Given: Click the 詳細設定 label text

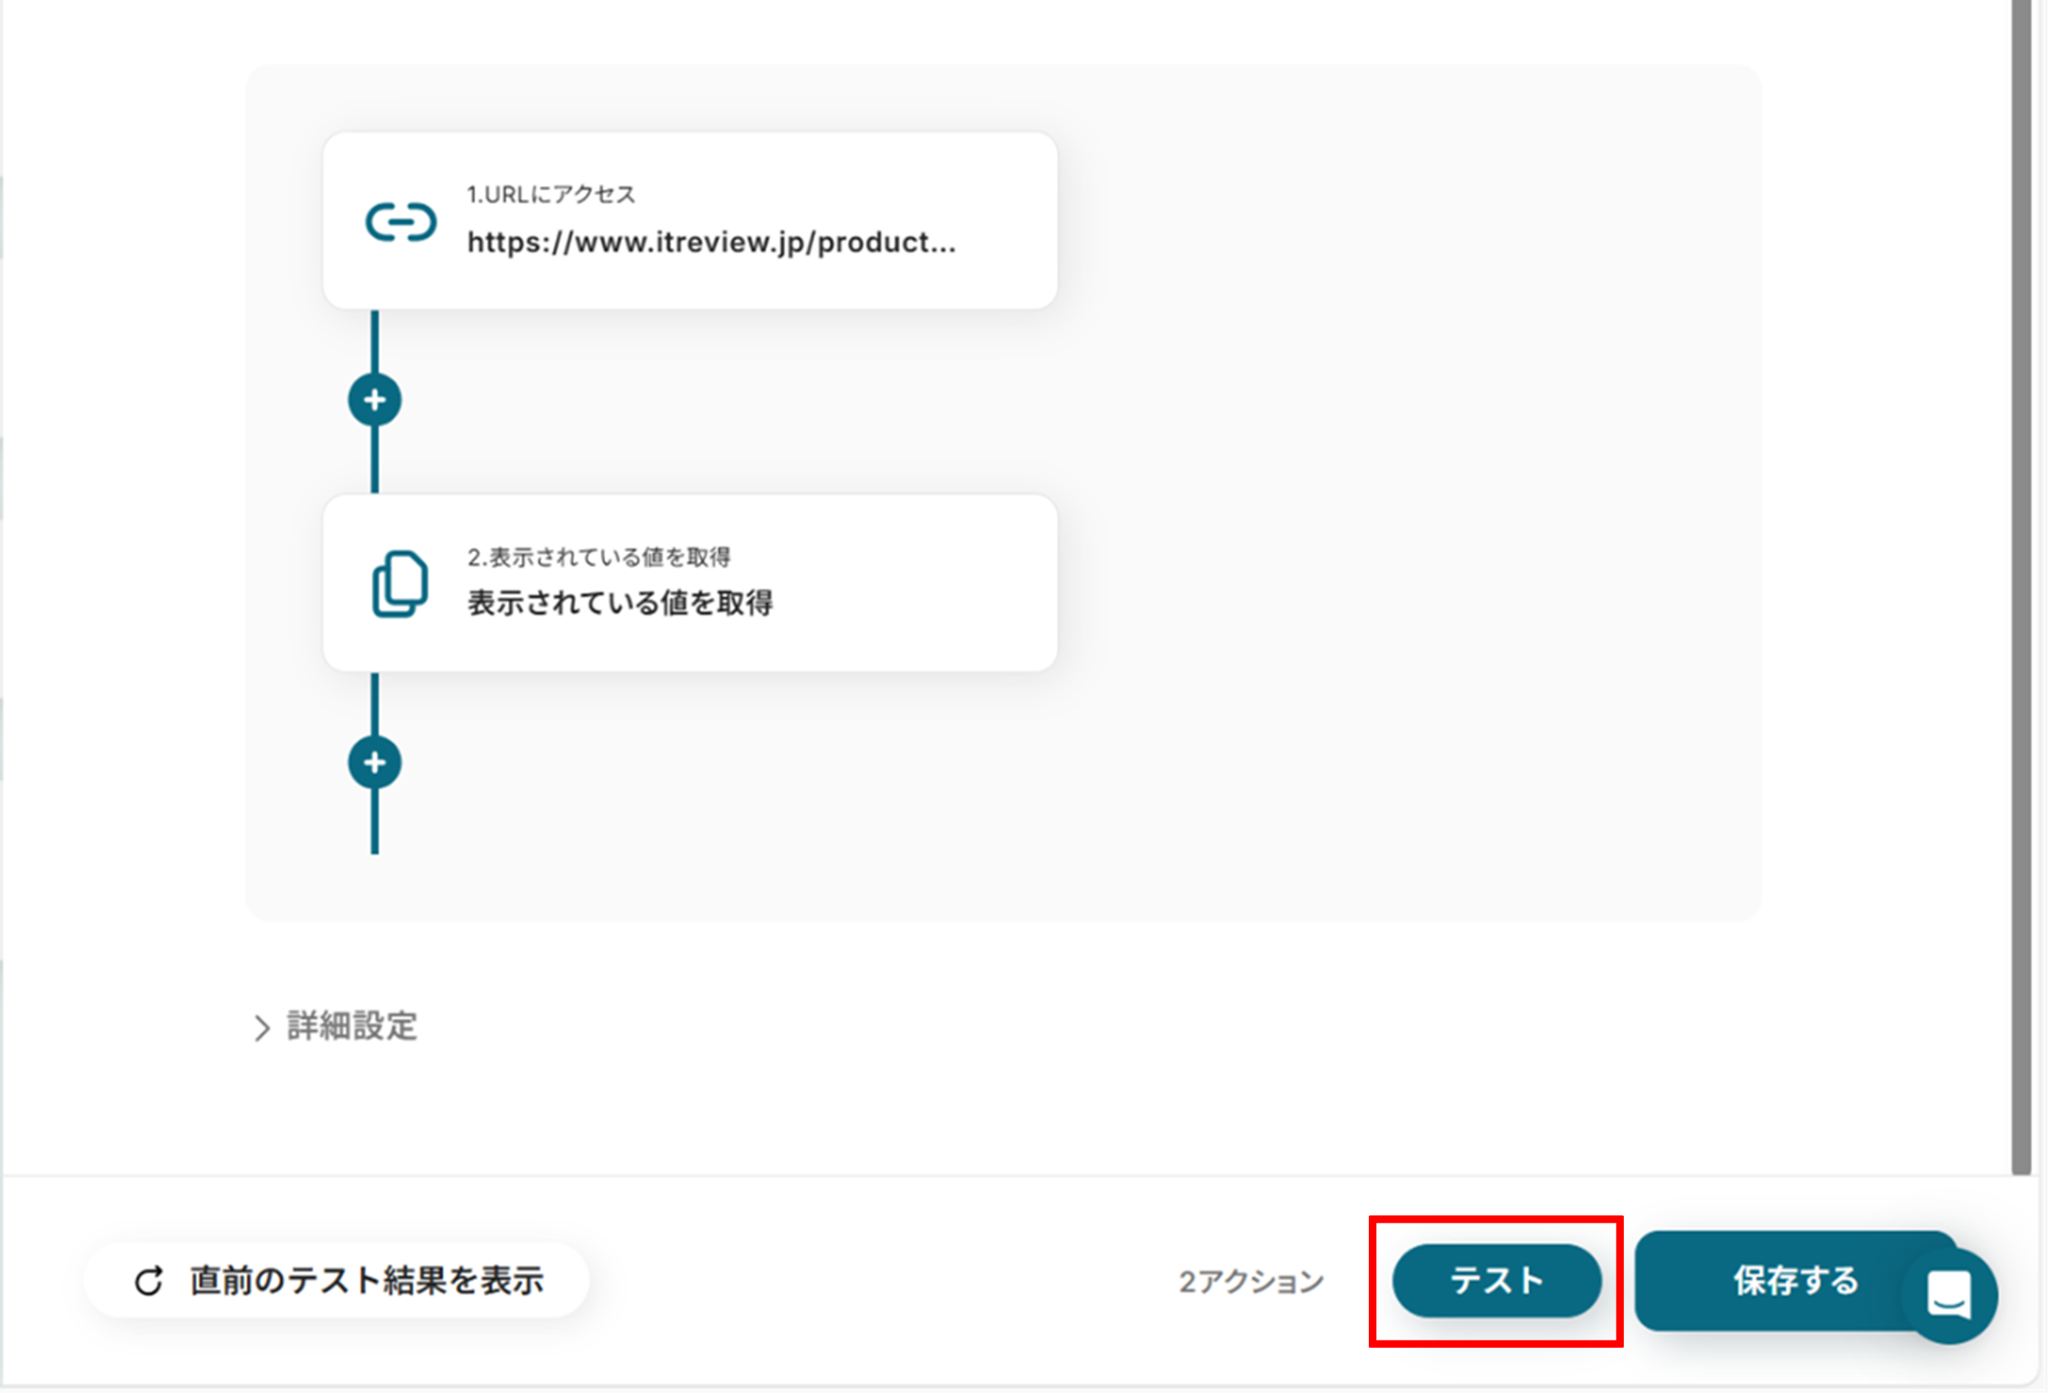Looking at the screenshot, I should click(352, 1026).
